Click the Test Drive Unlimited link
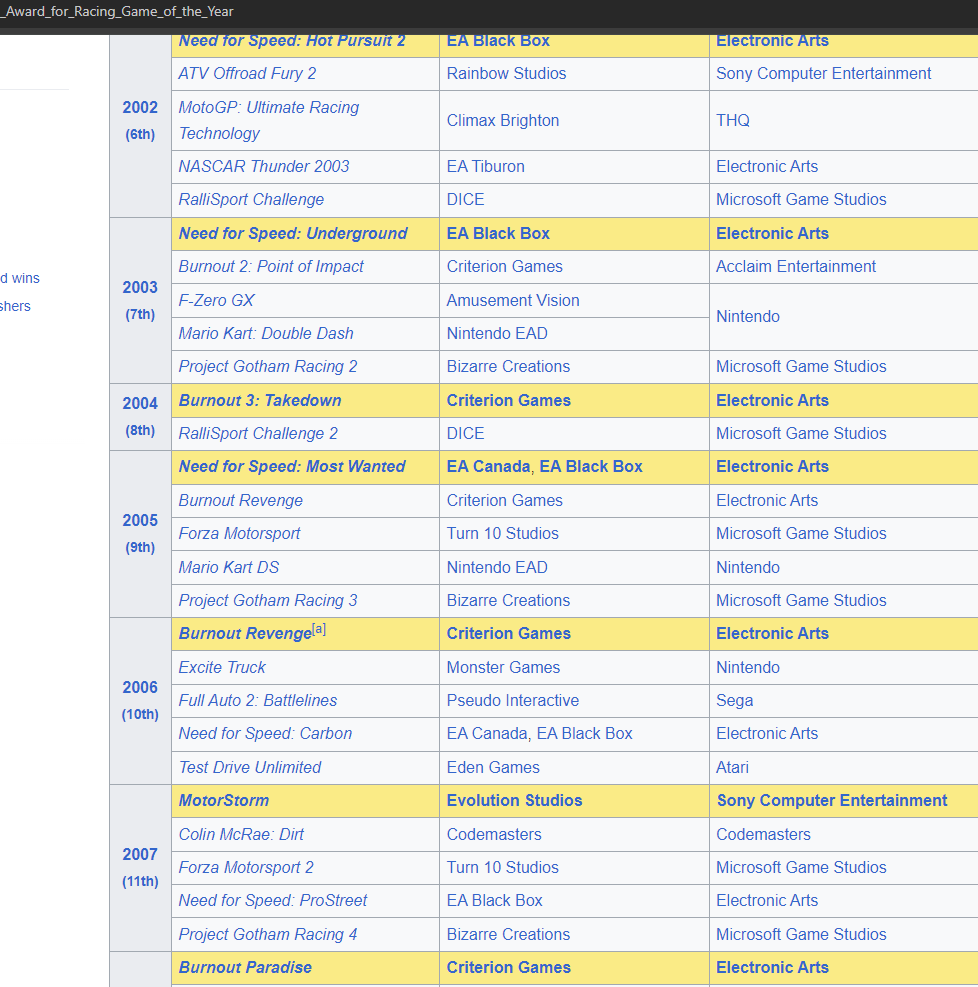This screenshot has width=978, height=987. point(250,767)
